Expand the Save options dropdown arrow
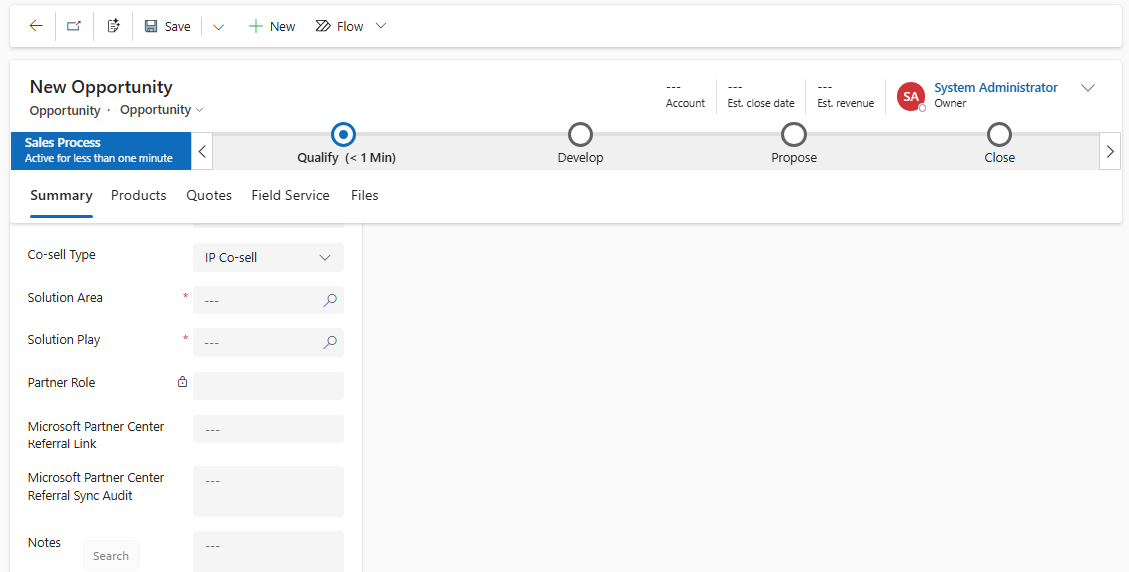The height and width of the screenshot is (572, 1129). [x=219, y=27]
